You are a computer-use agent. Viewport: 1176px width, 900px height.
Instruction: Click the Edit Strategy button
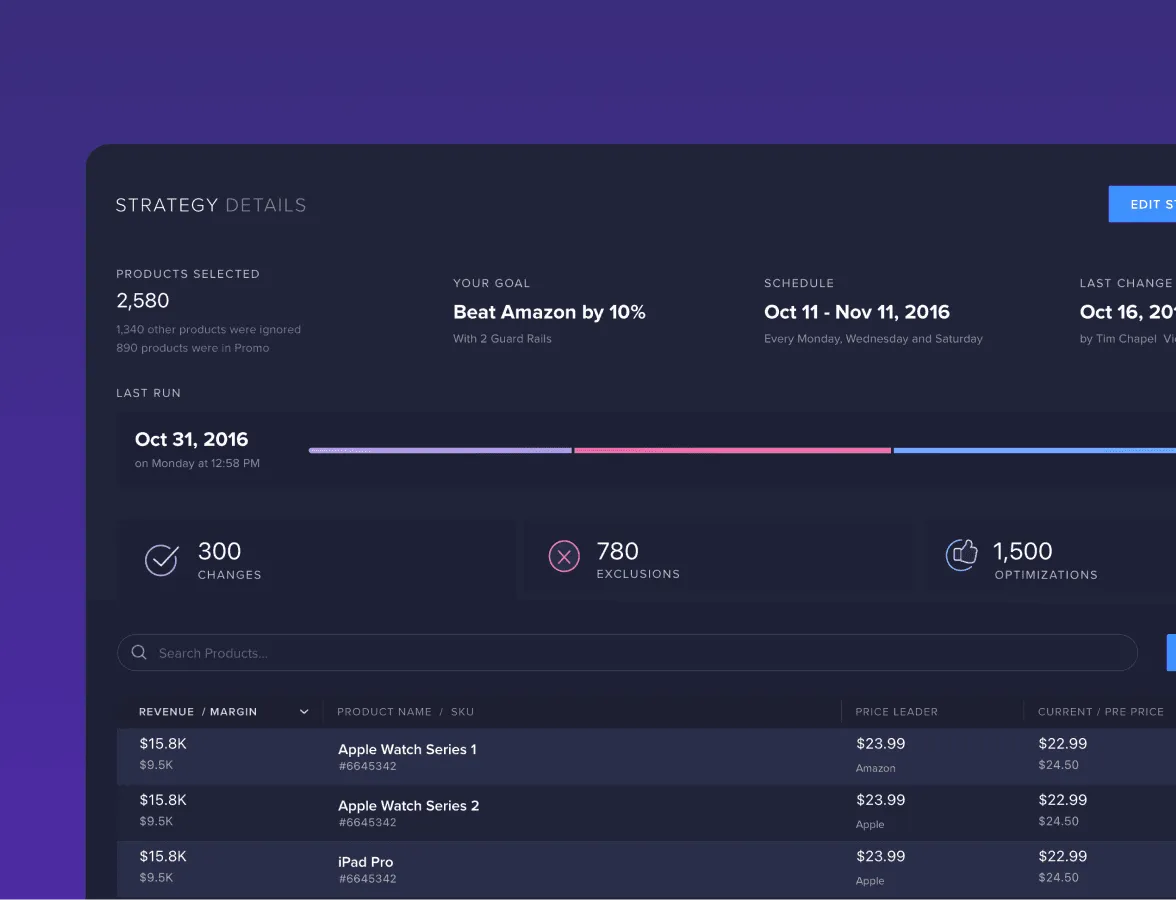(1142, 204)
